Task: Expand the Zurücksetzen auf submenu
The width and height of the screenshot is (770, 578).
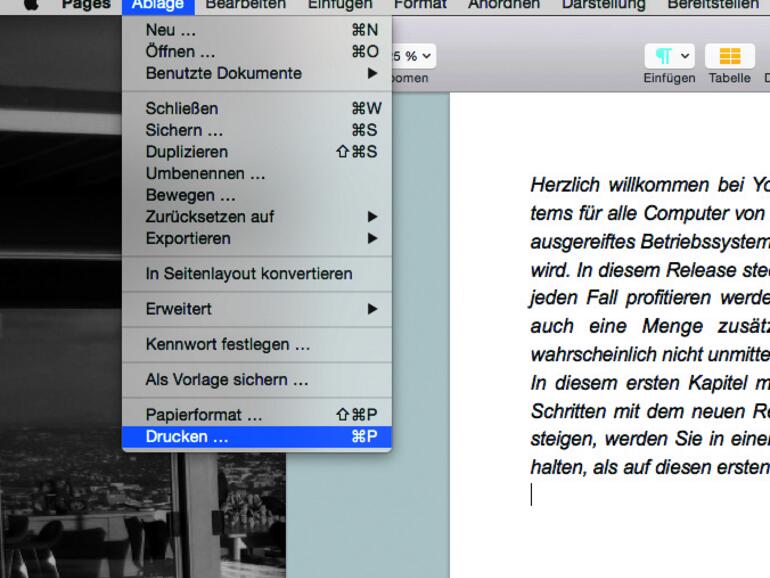Action: [x=257, y=217]
